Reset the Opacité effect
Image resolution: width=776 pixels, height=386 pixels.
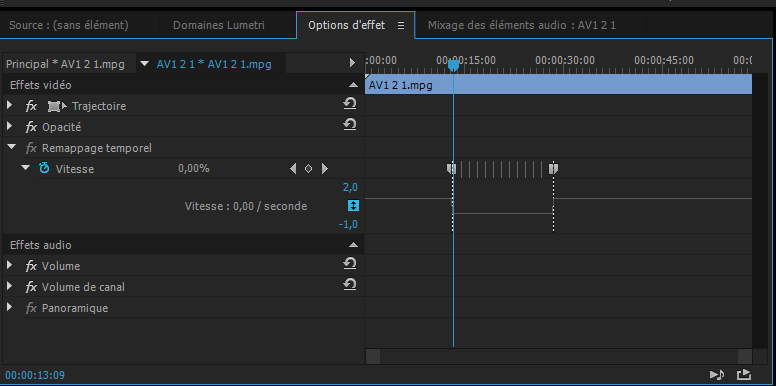tap(350, 124)
